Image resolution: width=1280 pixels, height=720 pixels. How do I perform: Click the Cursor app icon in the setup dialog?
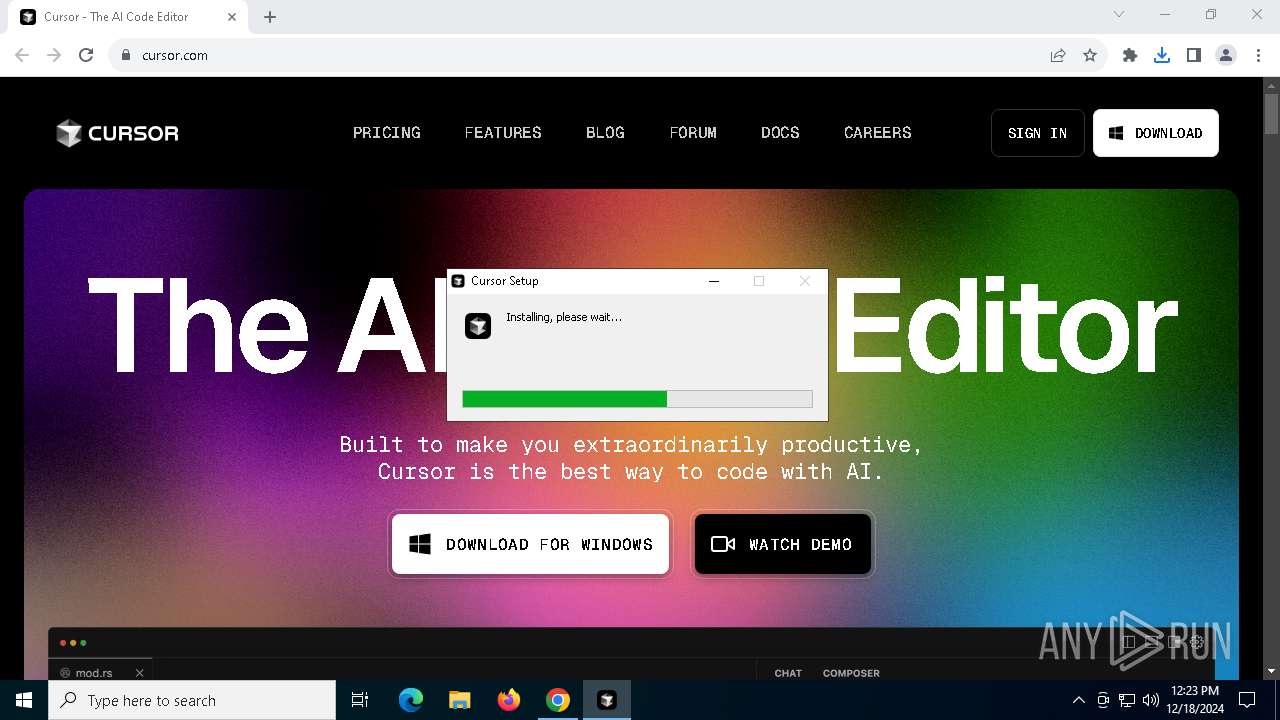[478, 326]
